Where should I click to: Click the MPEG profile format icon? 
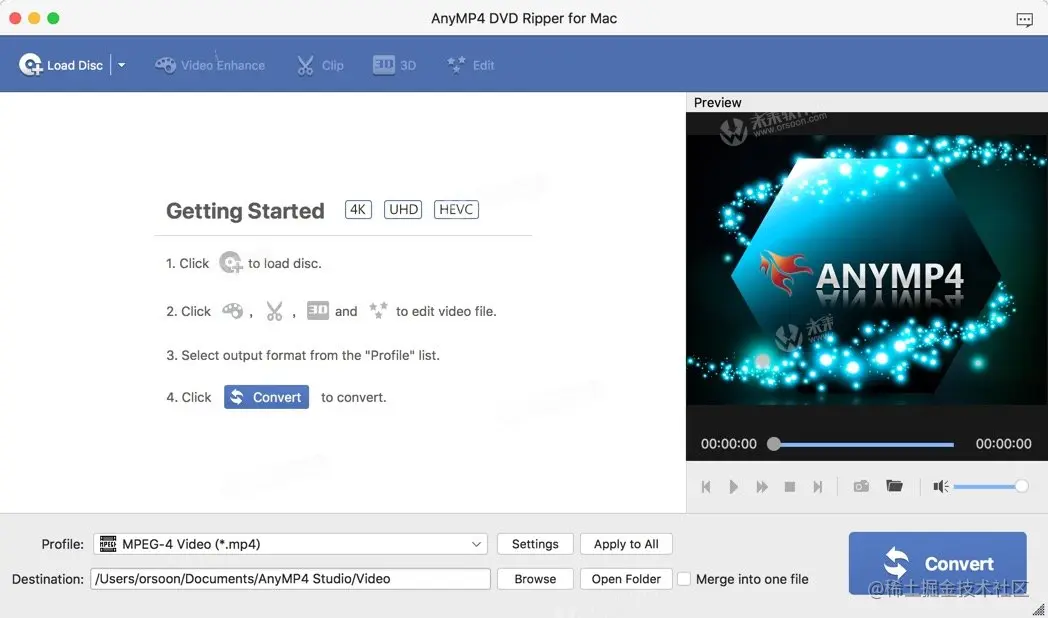(108, 544)
